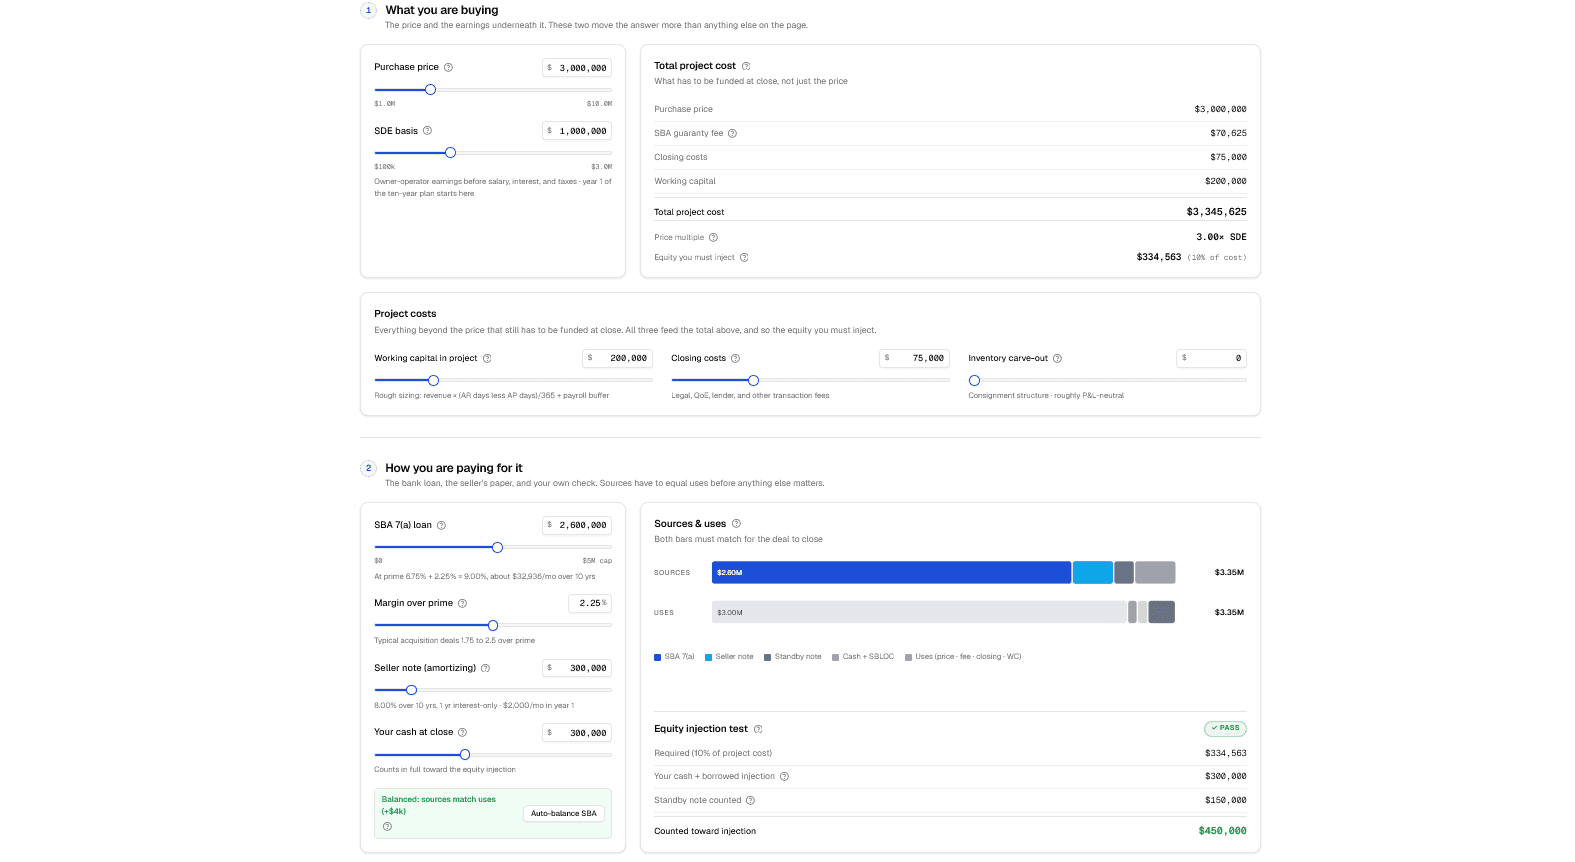1575x862 pixels.
Task: Click the SDE basis slider handle
Action: (450, 153)
